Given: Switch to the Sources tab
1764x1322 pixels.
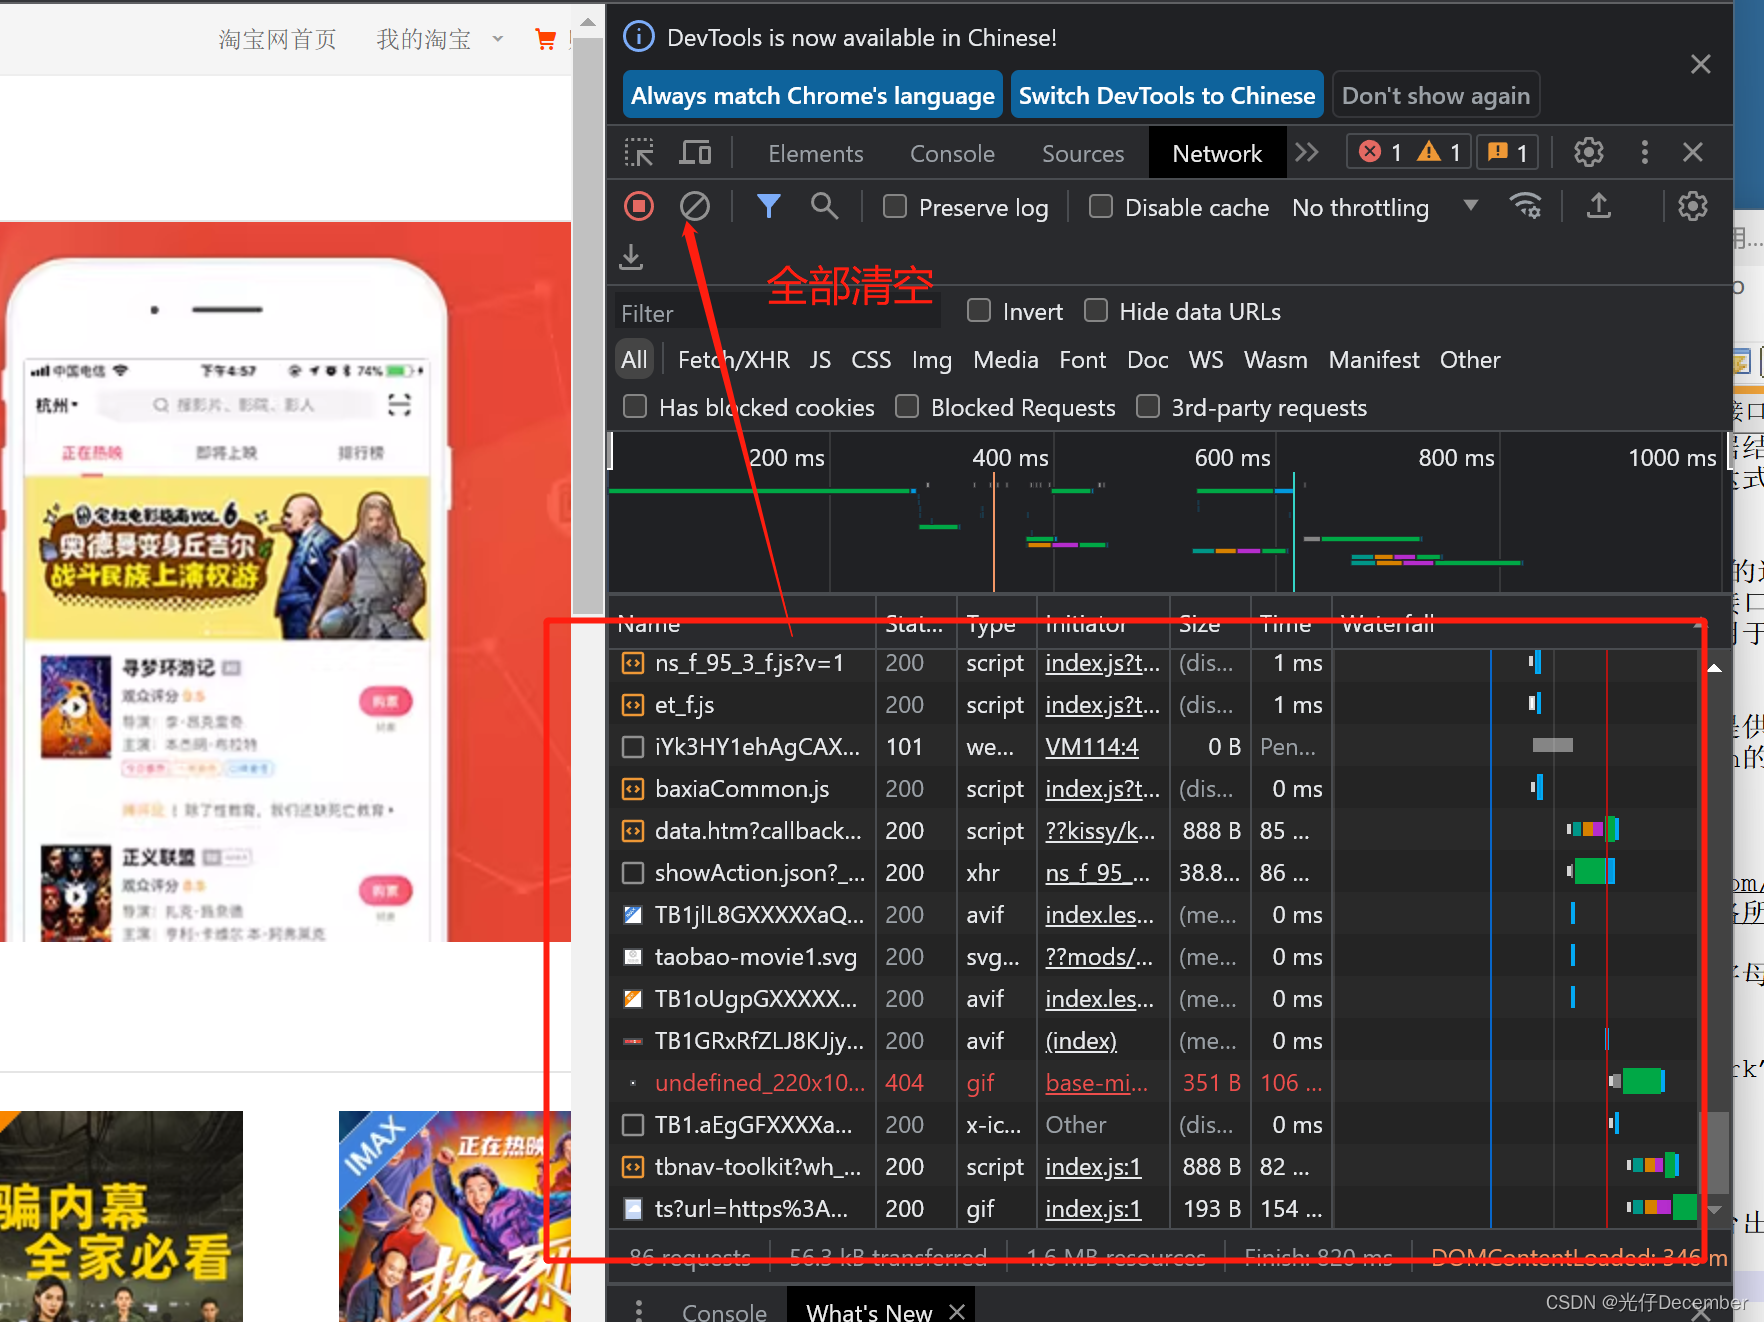Looking at the screenshot, I should tap(1083, 153).
